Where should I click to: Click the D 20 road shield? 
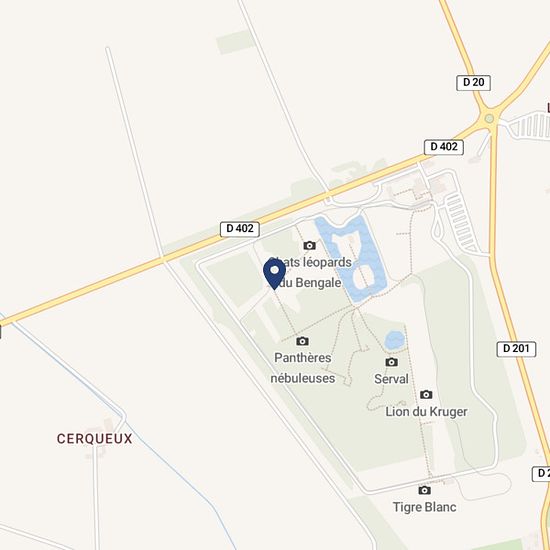[x=473, y=83]
